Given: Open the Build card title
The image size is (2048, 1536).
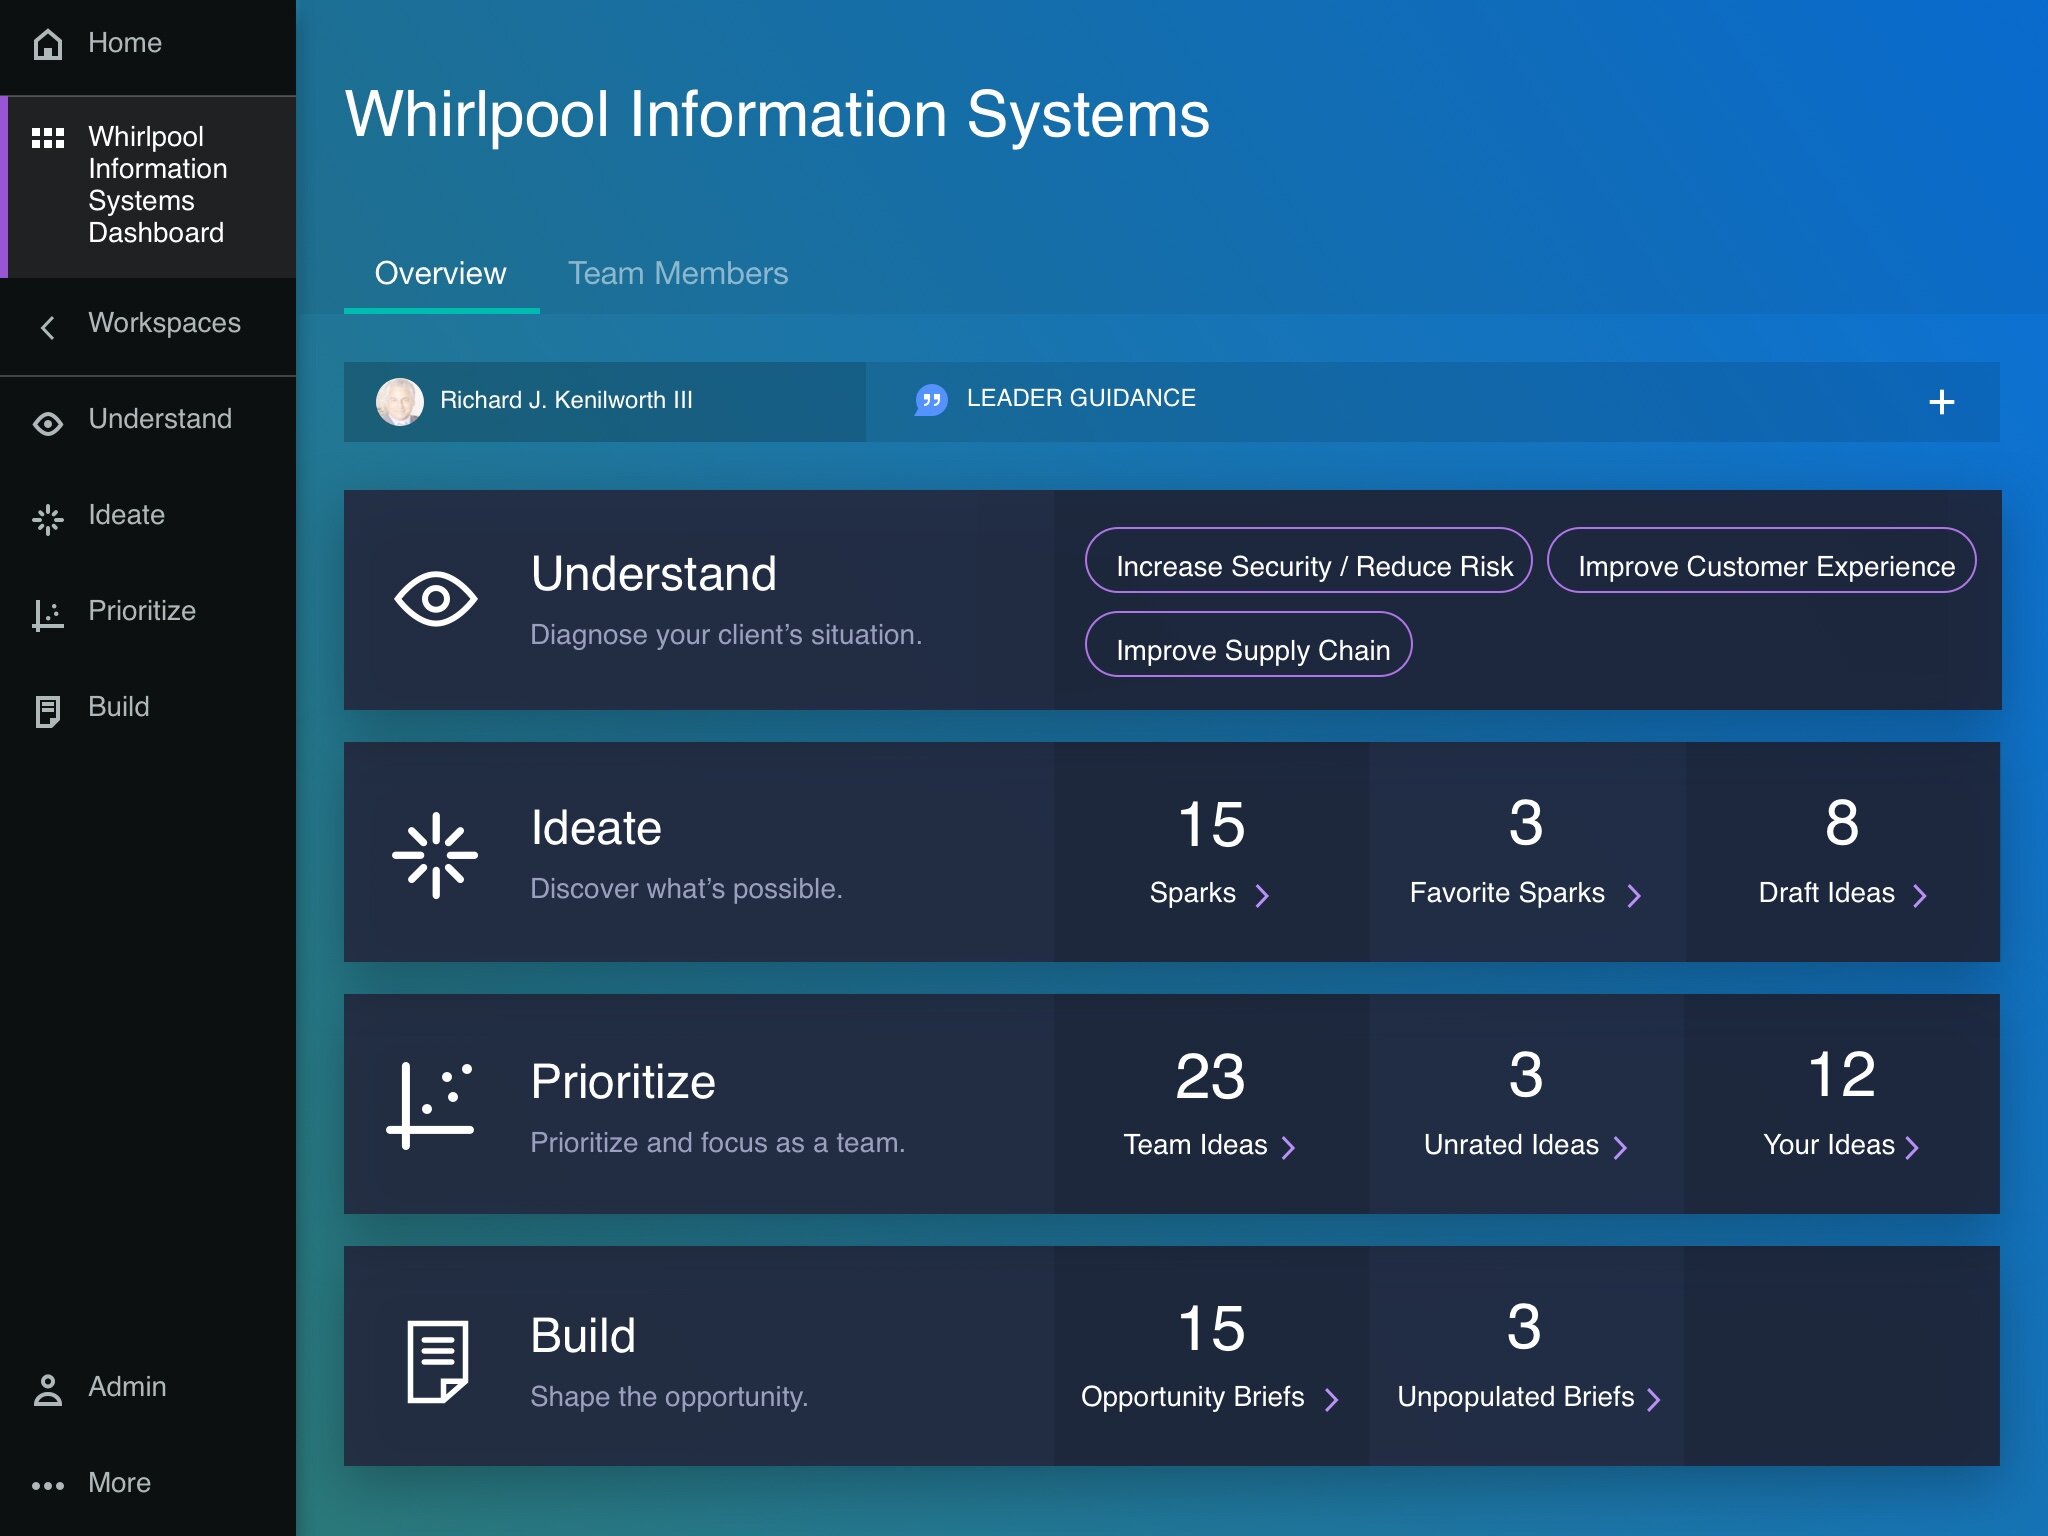Looking at the screenshot, I should [x=583, y=1336].
